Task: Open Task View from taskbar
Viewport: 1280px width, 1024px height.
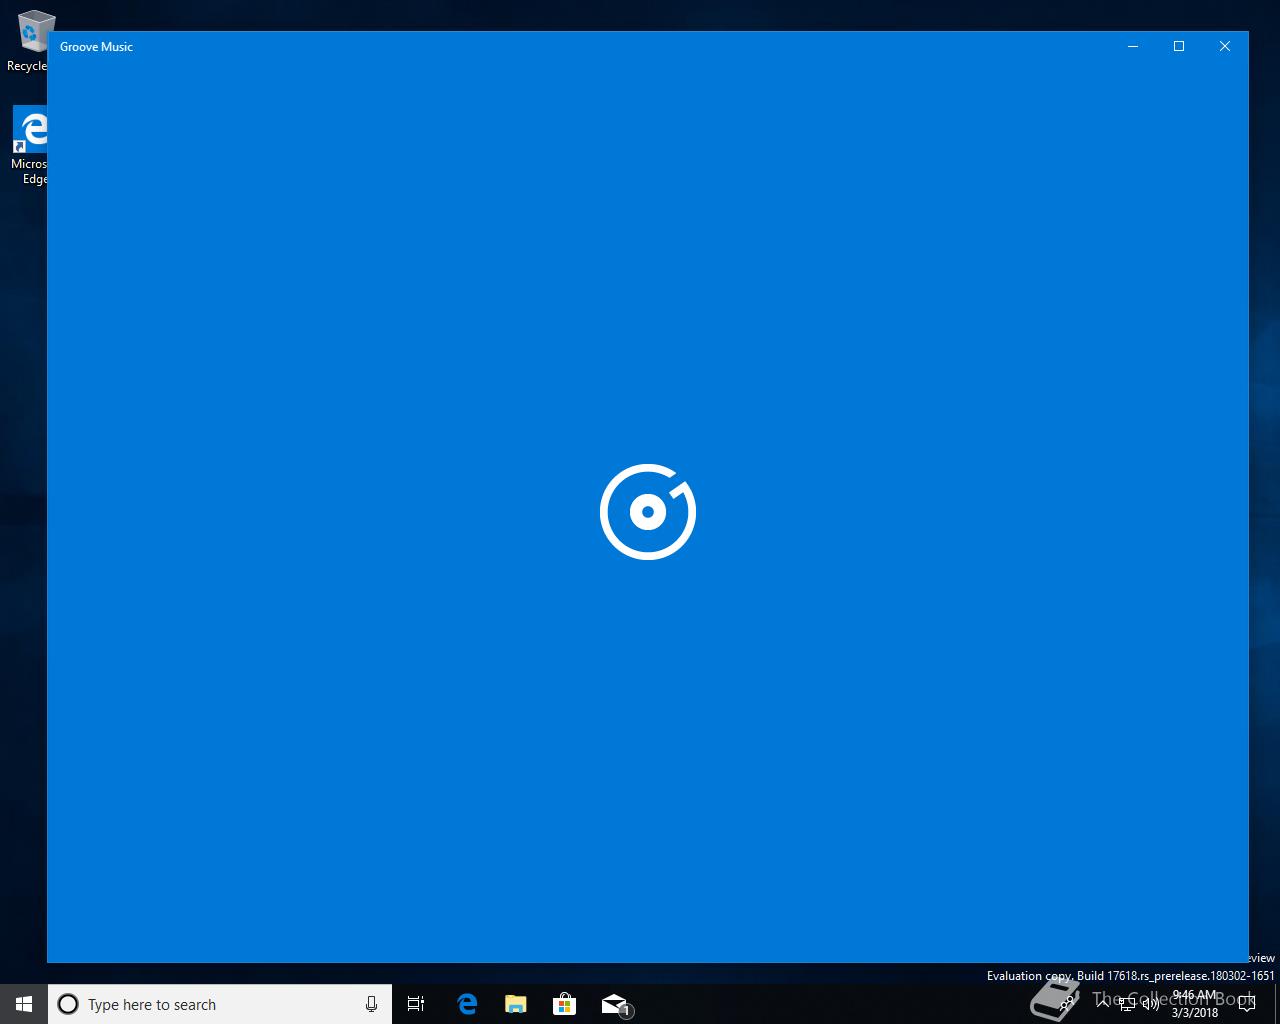Action: tap(416, 1004)
